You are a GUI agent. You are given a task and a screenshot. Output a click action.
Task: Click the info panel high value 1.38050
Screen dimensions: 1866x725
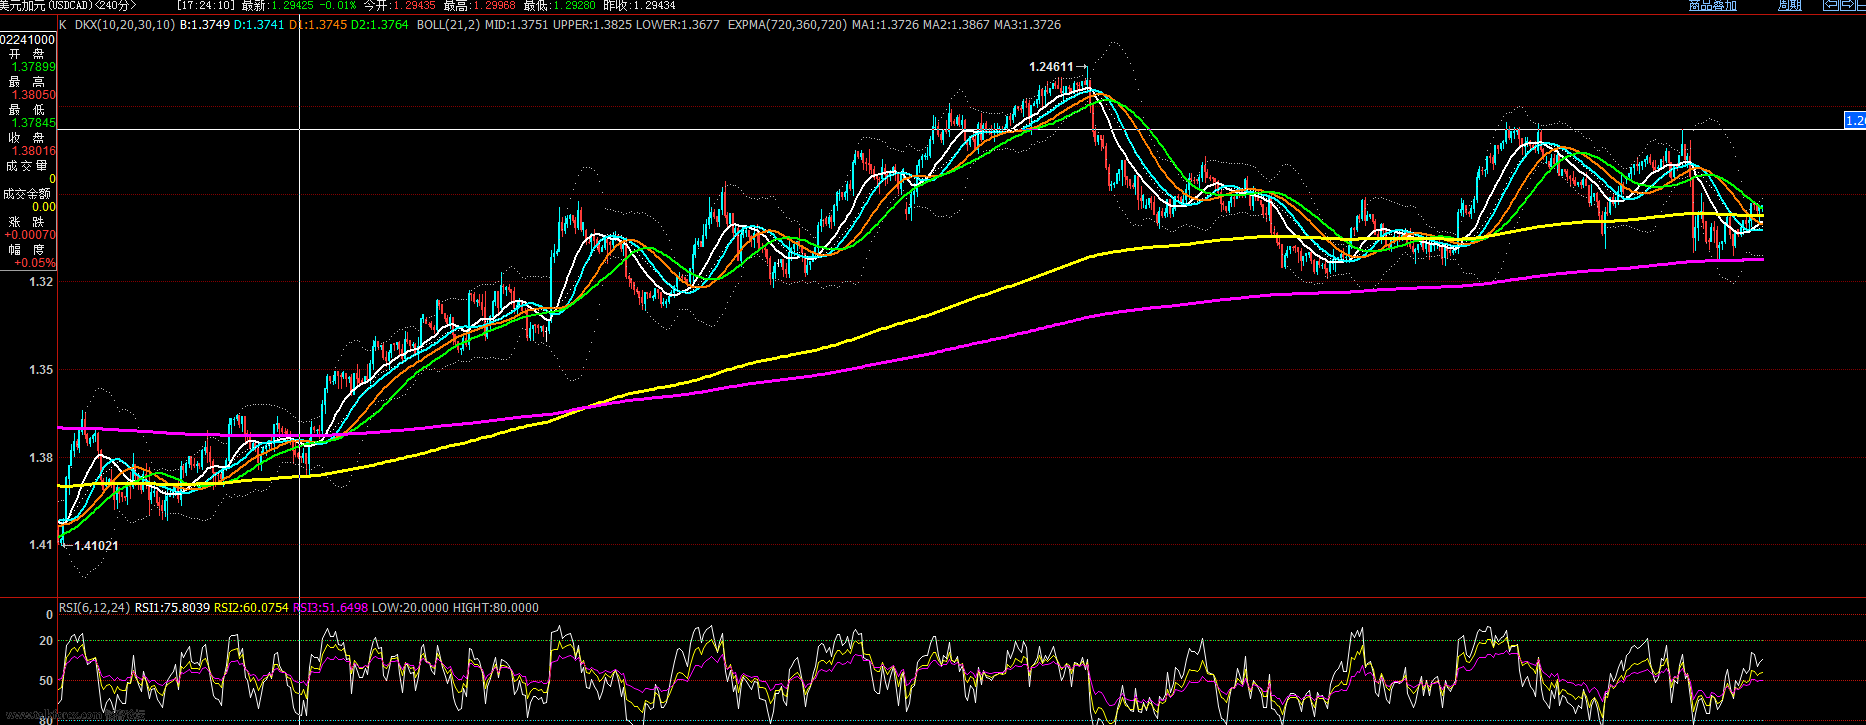34,95
